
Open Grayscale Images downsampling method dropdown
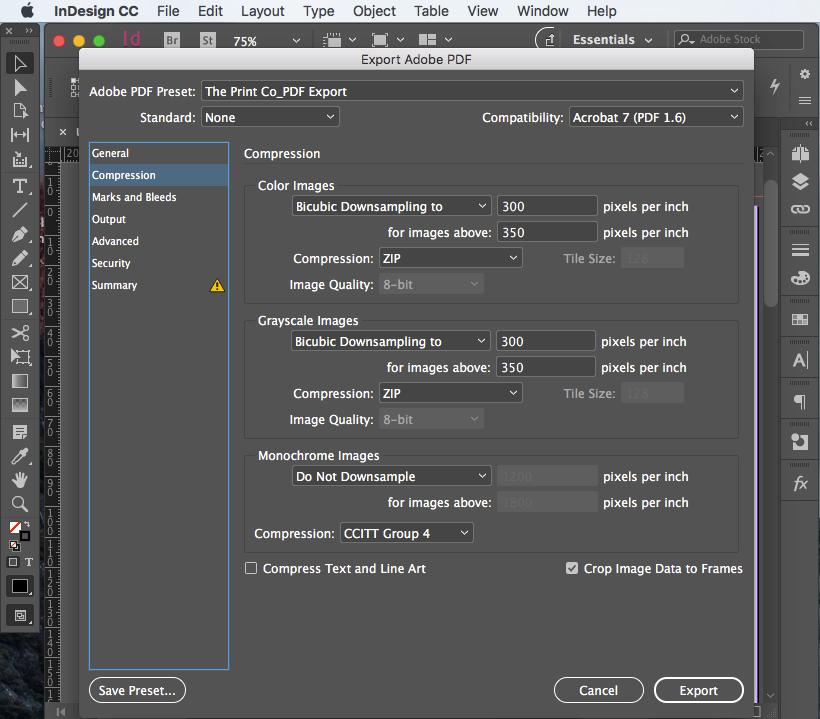tap(390, 341)
